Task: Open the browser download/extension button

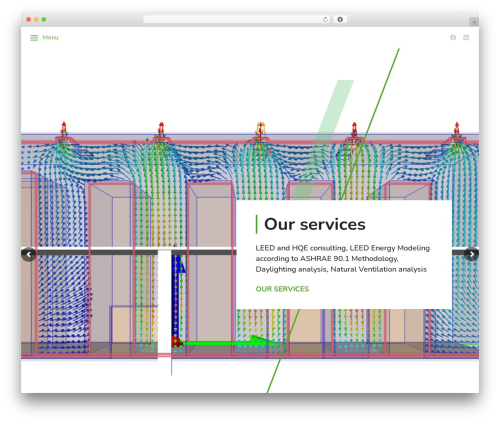Action: pos(340,19)
